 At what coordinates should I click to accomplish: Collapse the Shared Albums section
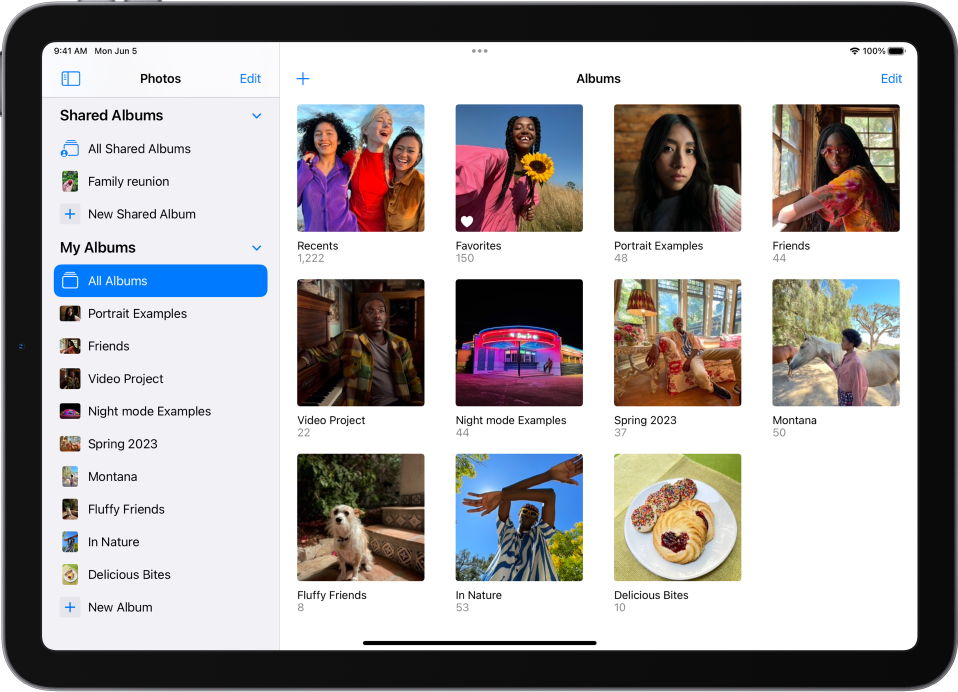(x=256, y=116)
